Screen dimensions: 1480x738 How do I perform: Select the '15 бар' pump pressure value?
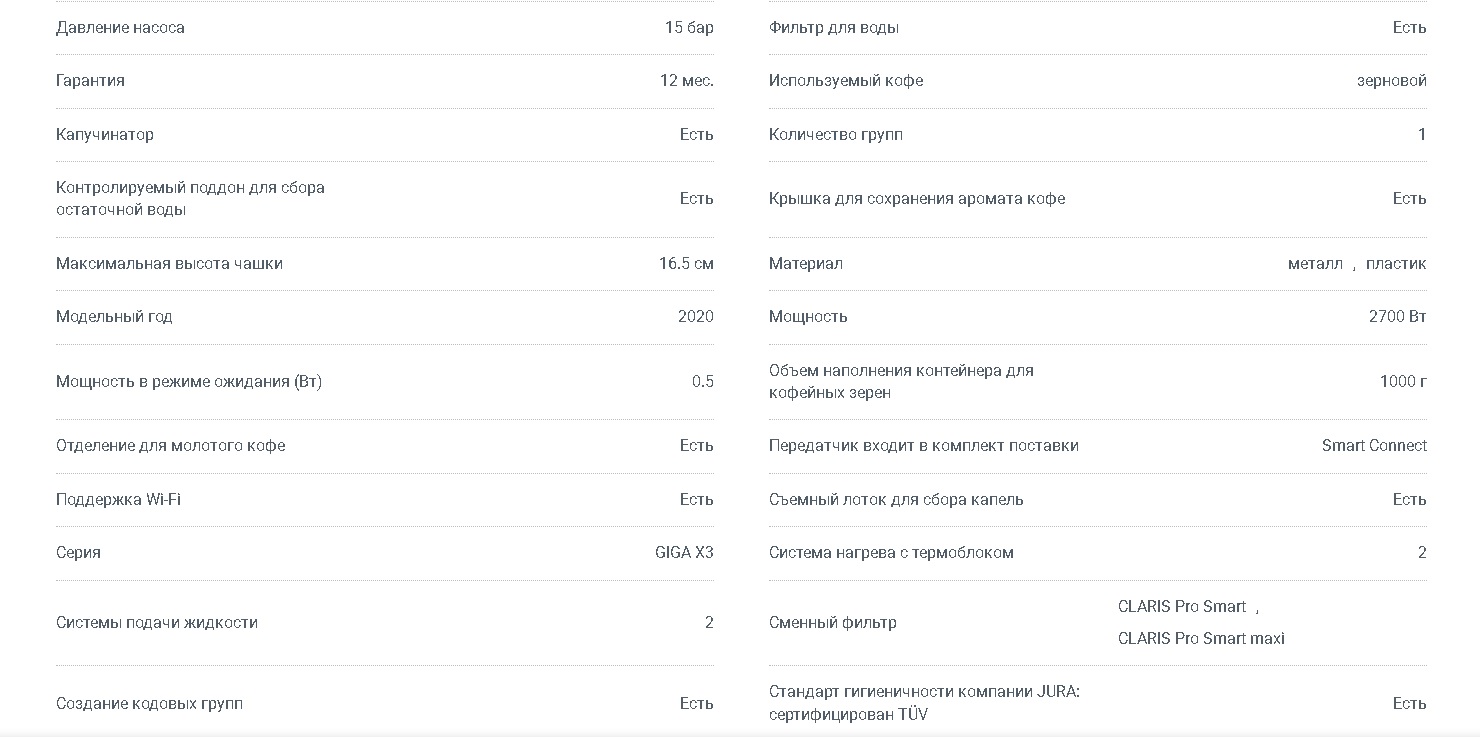tap(689, 28)
